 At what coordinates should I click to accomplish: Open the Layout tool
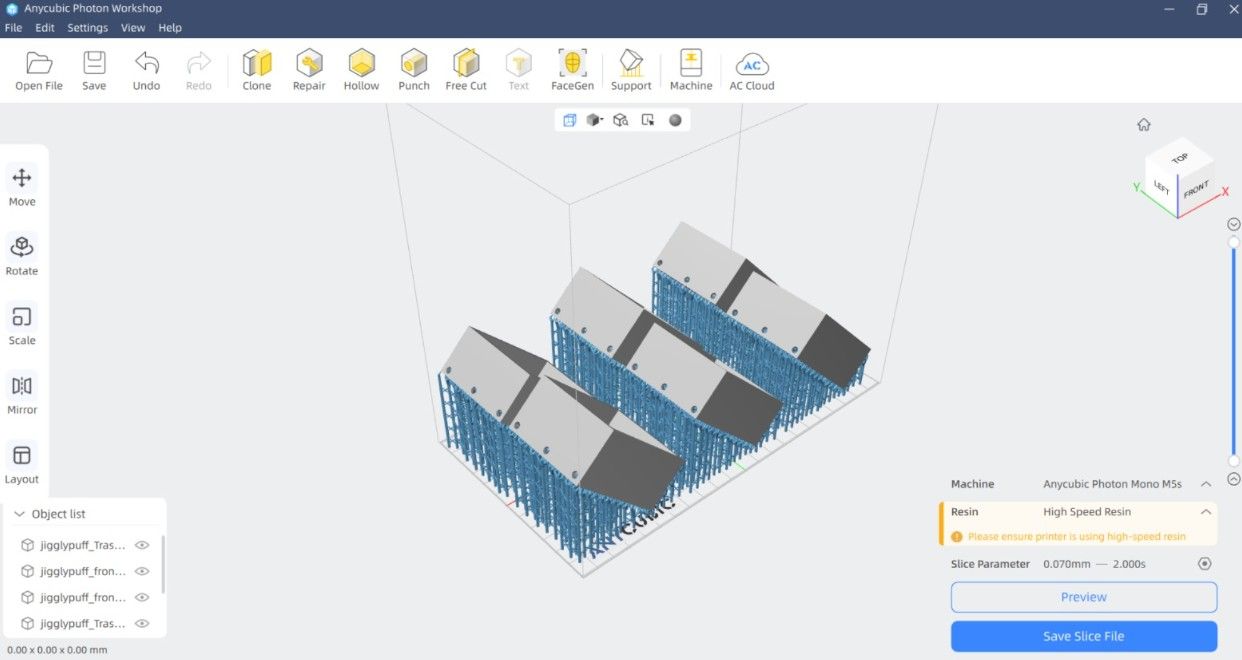[22, 463]
